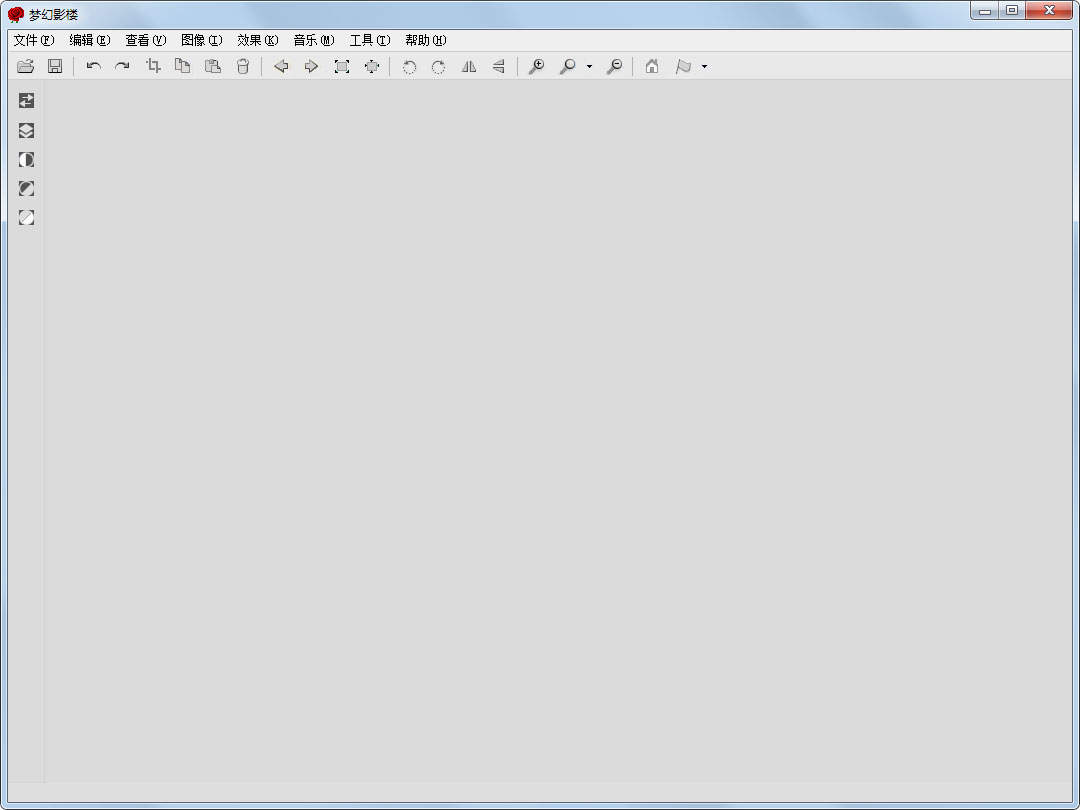Open the 文件 (File) menu
Viewport: 1080px width, 810px height.
click(33, 40)
